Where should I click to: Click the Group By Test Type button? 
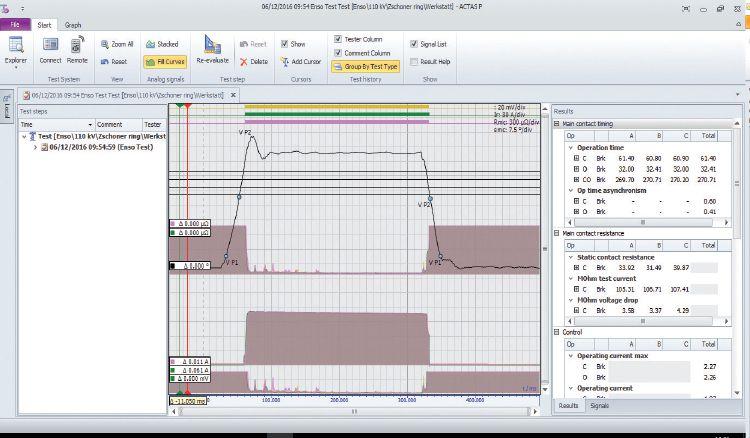[x=365, y=67]
